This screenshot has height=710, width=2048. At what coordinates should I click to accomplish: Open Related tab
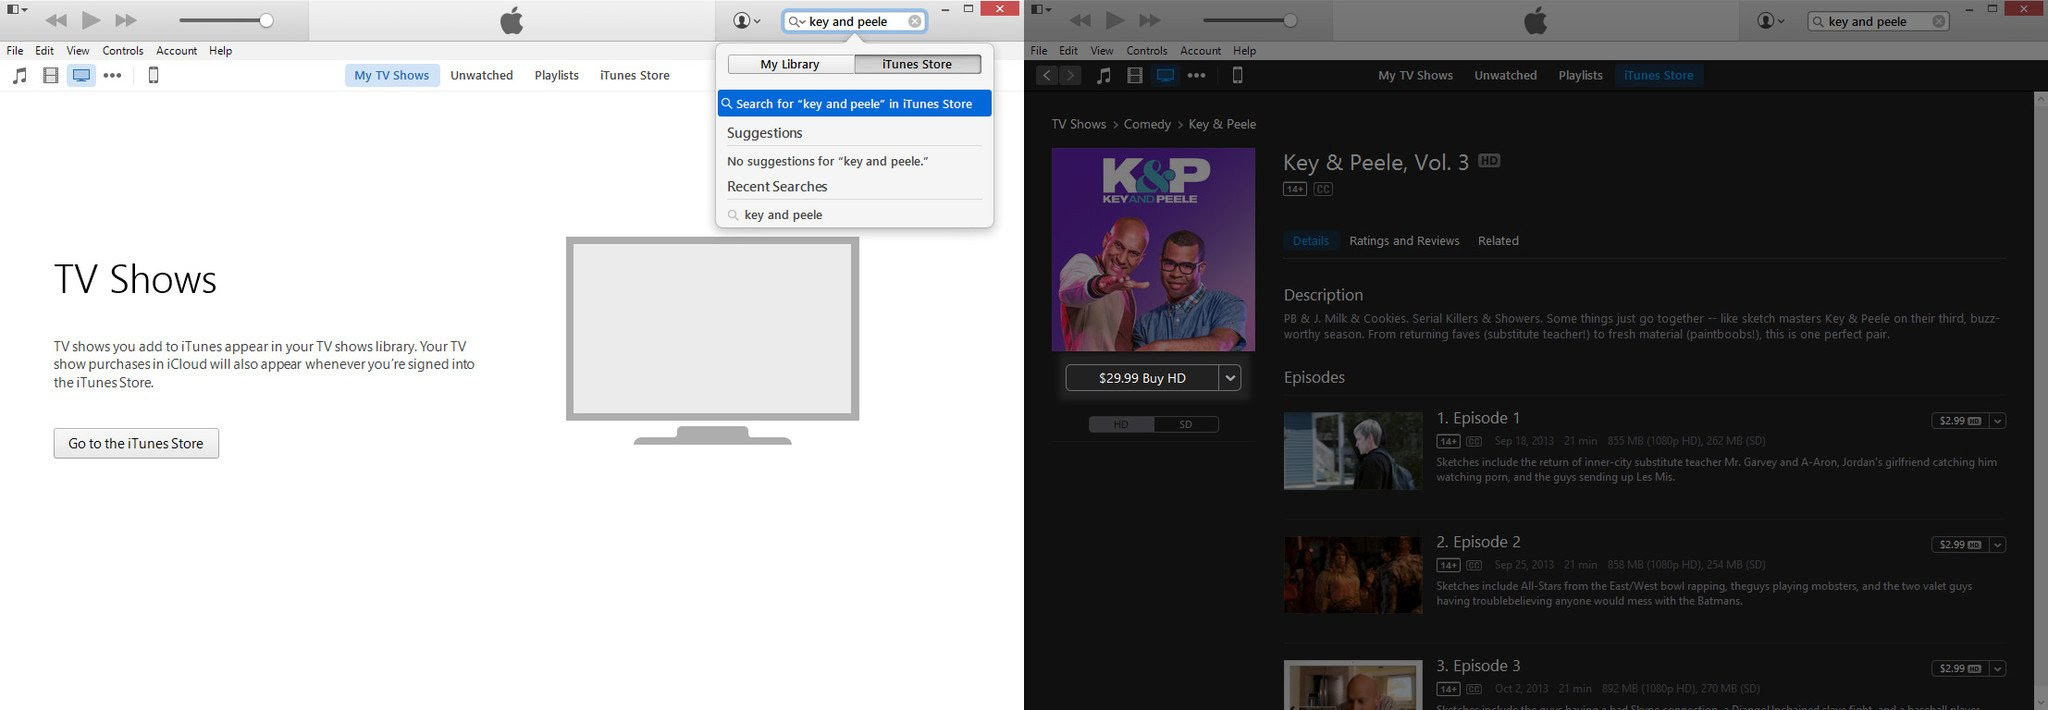[x=1498, y=241]
